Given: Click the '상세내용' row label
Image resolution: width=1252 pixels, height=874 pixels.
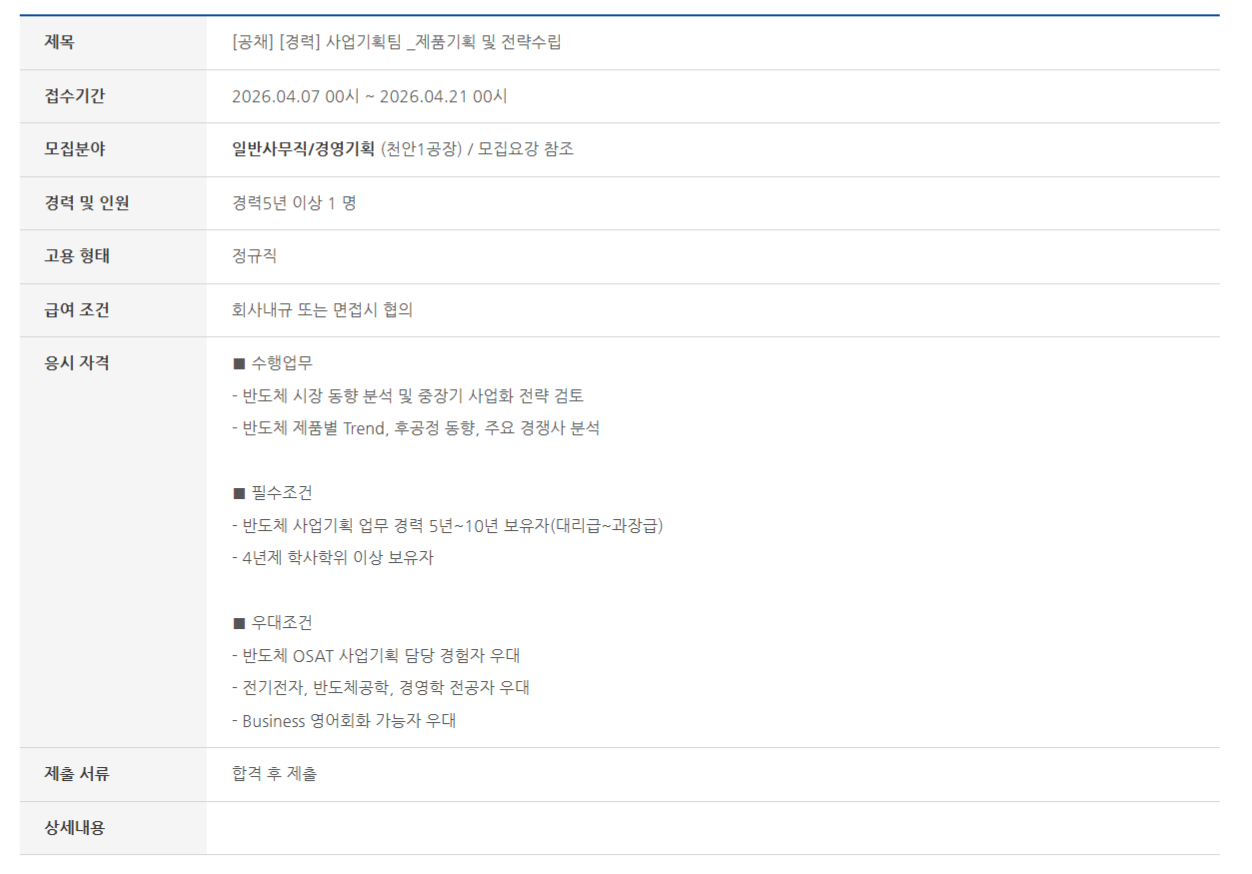Looking at the screenshot, I should point(74,827).
